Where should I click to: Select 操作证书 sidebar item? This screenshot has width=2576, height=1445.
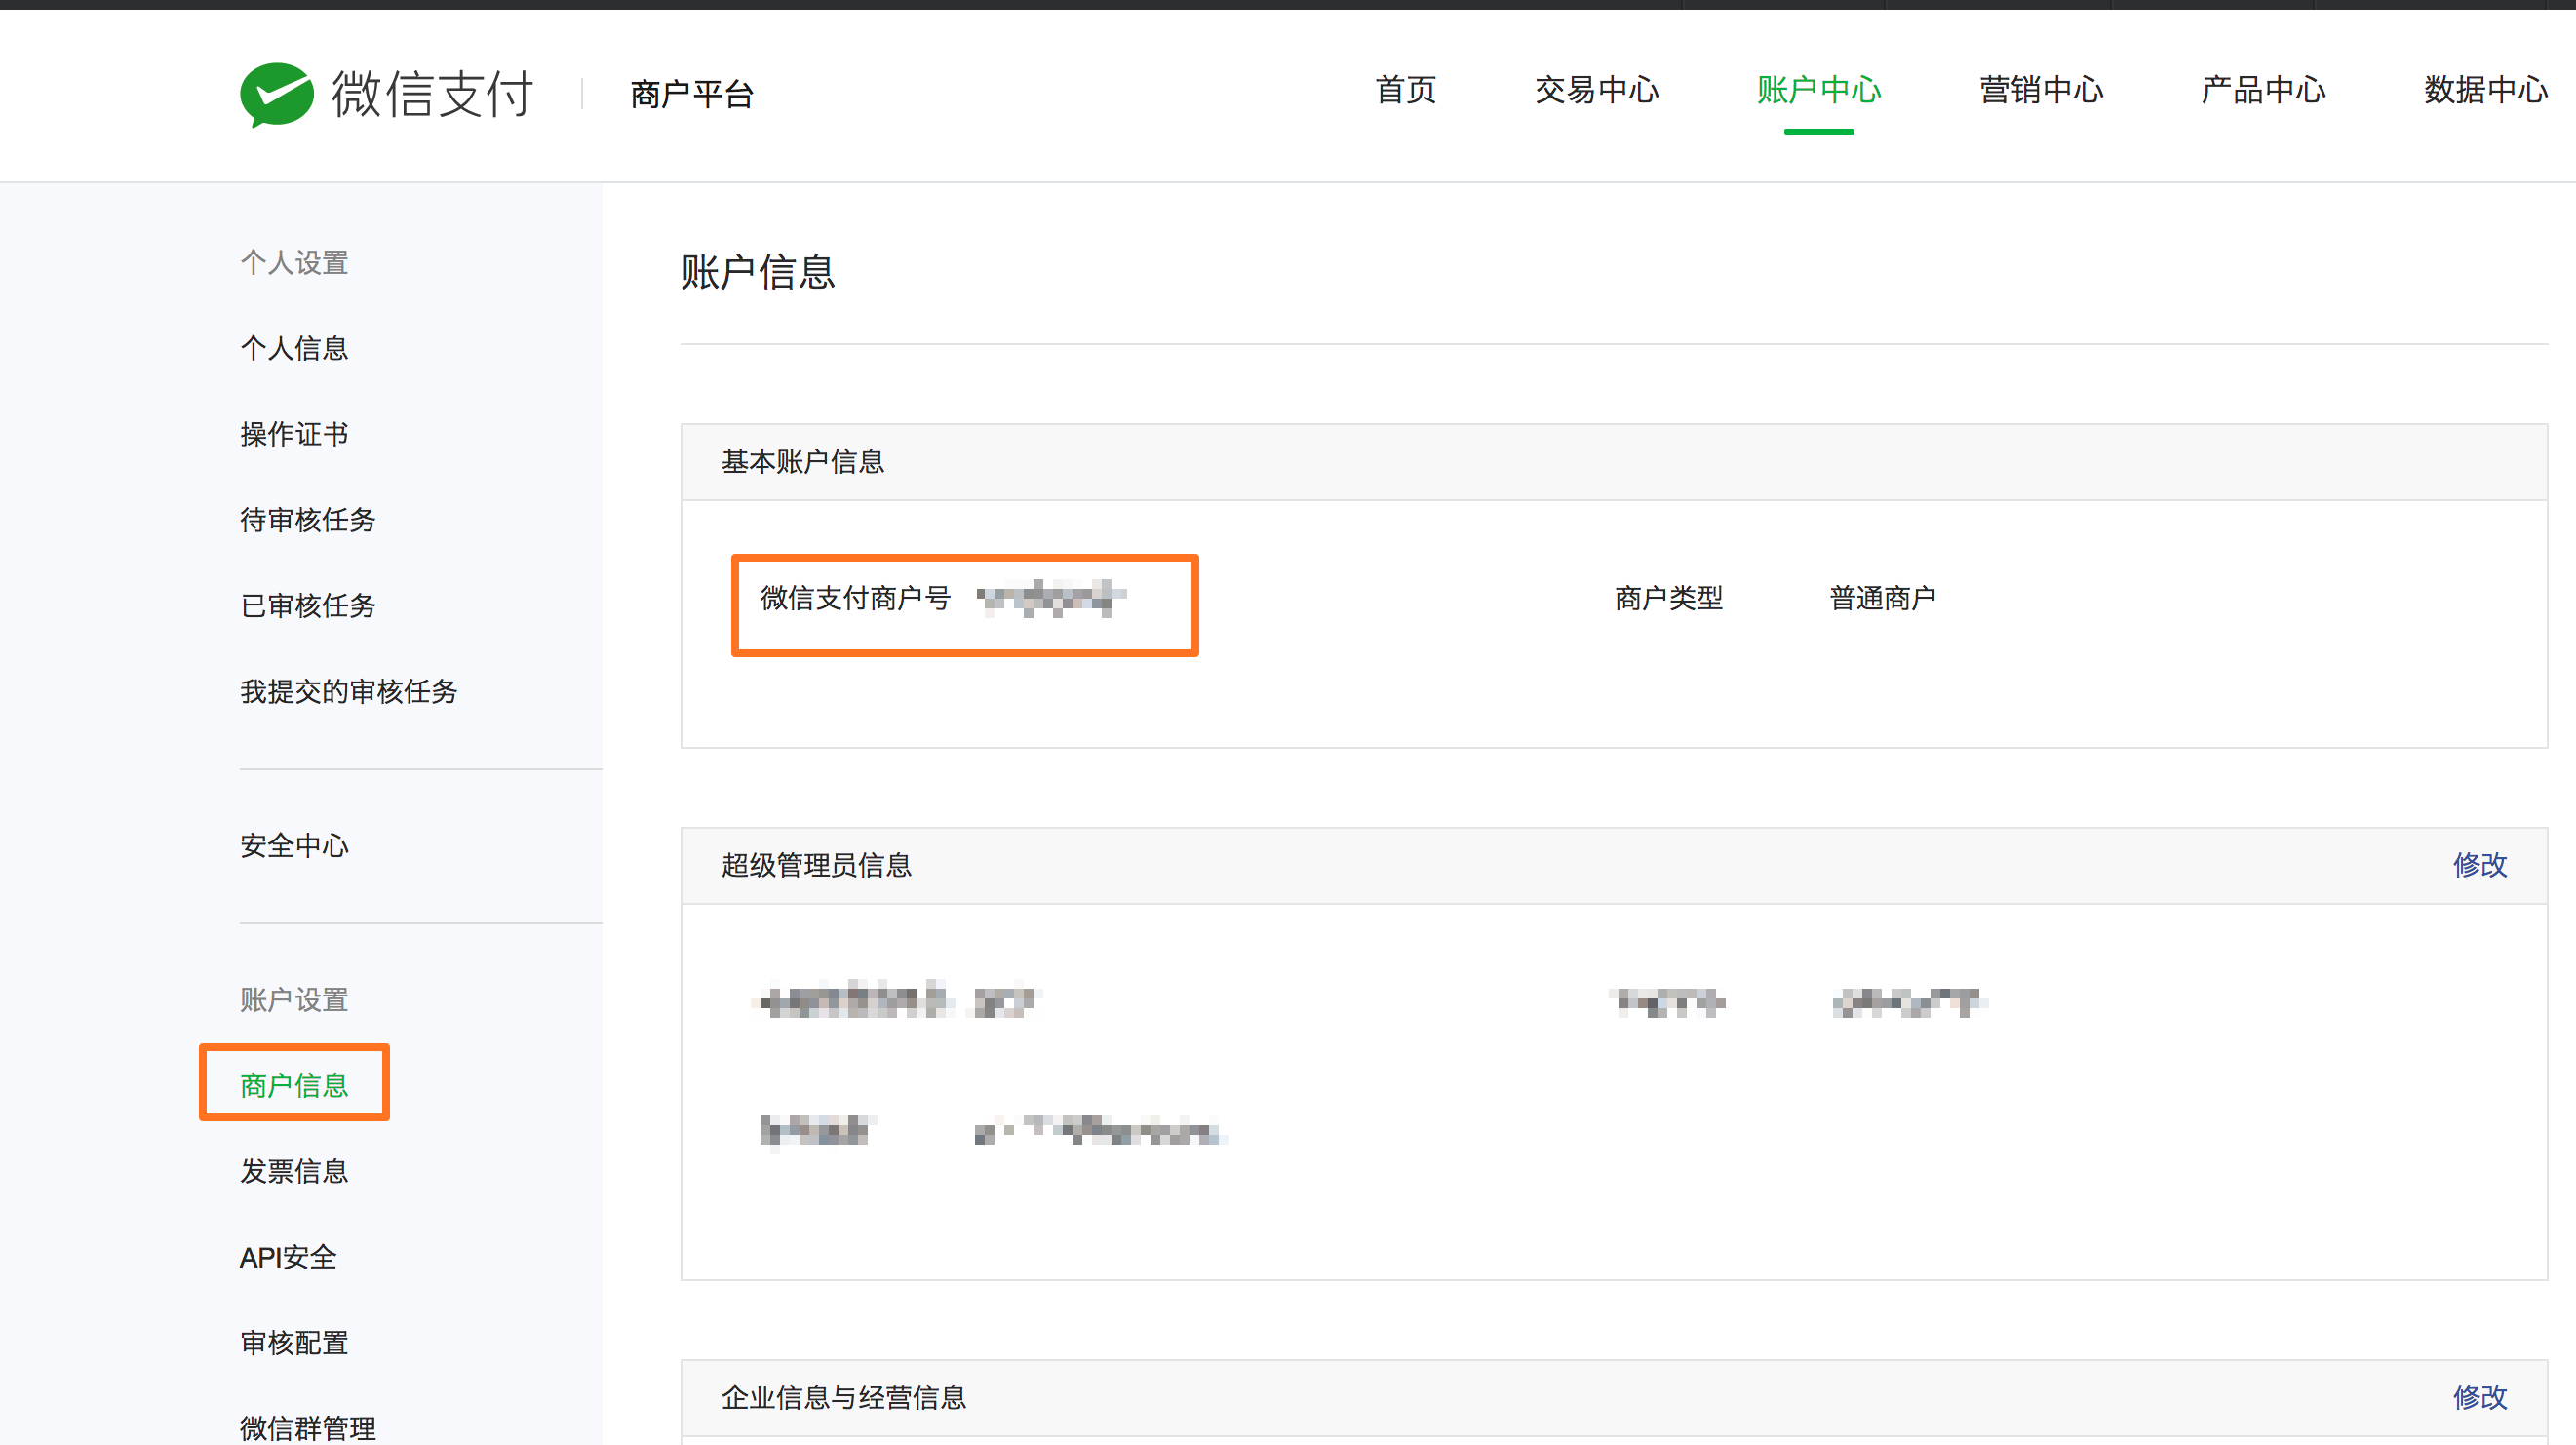pyautogui.click(x=294, y=434)
